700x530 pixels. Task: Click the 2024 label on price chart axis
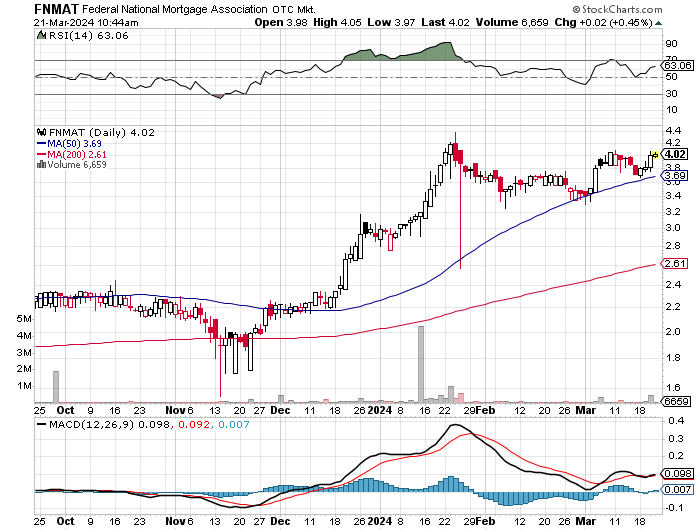tap(379, 410)
